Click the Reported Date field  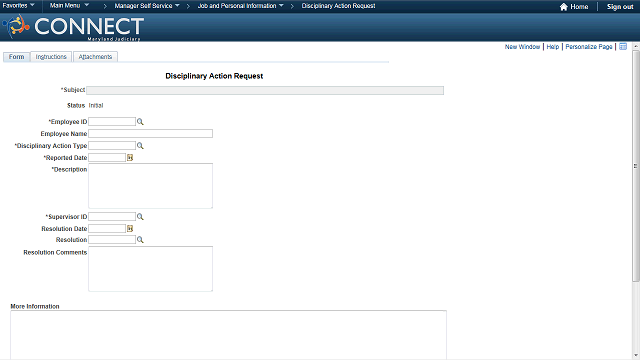click(x=107, y=158)
